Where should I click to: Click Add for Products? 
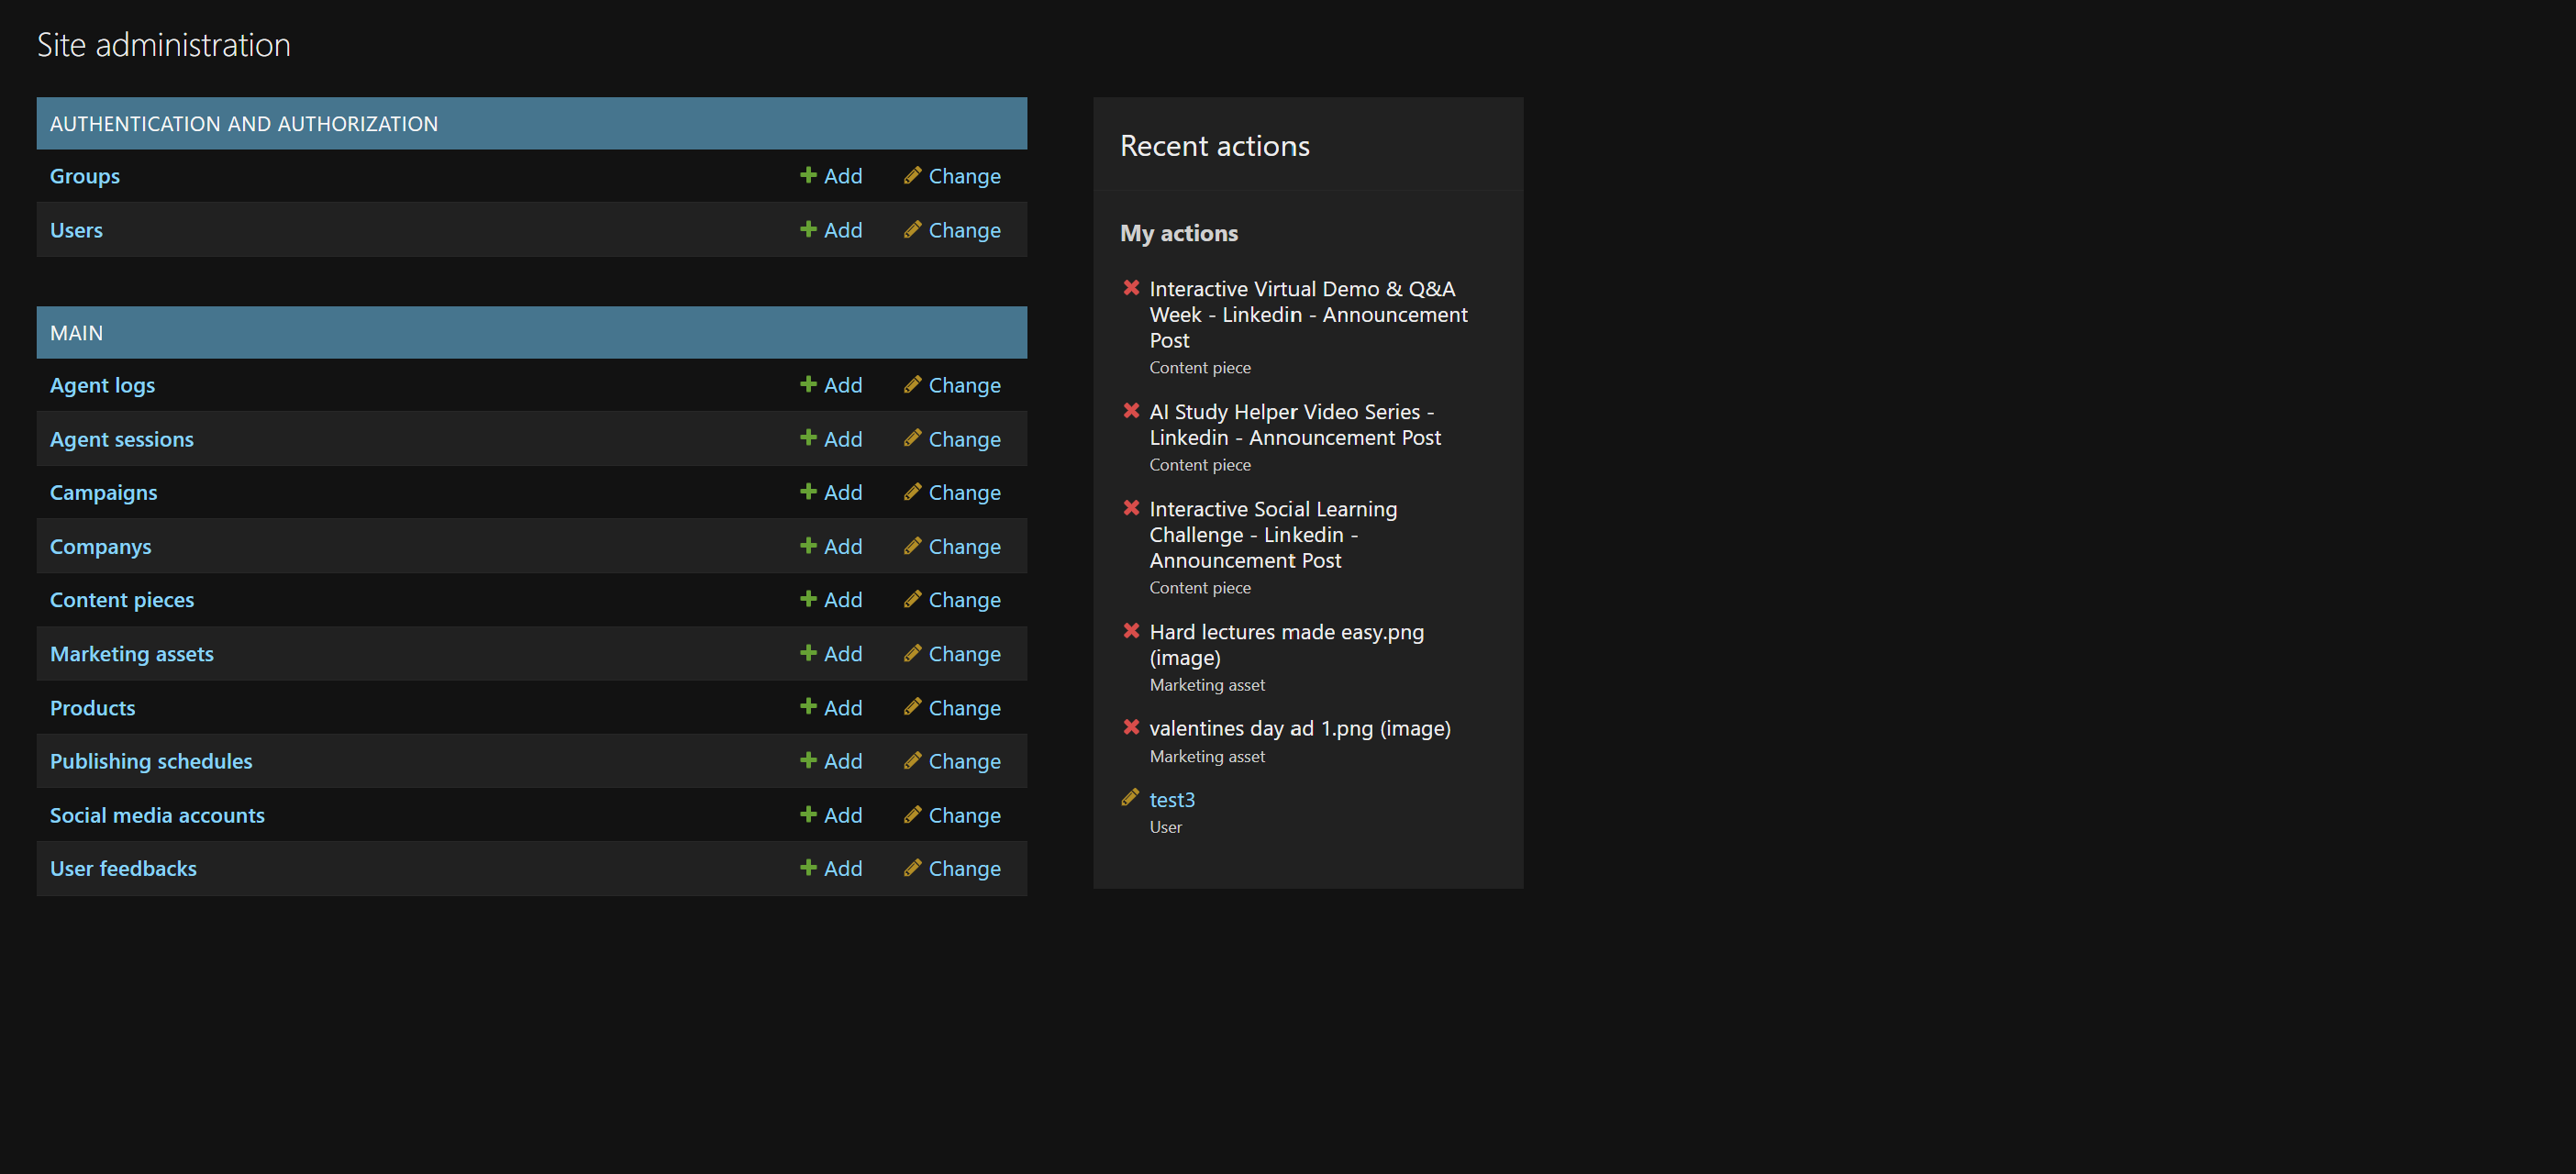[842, 707]
